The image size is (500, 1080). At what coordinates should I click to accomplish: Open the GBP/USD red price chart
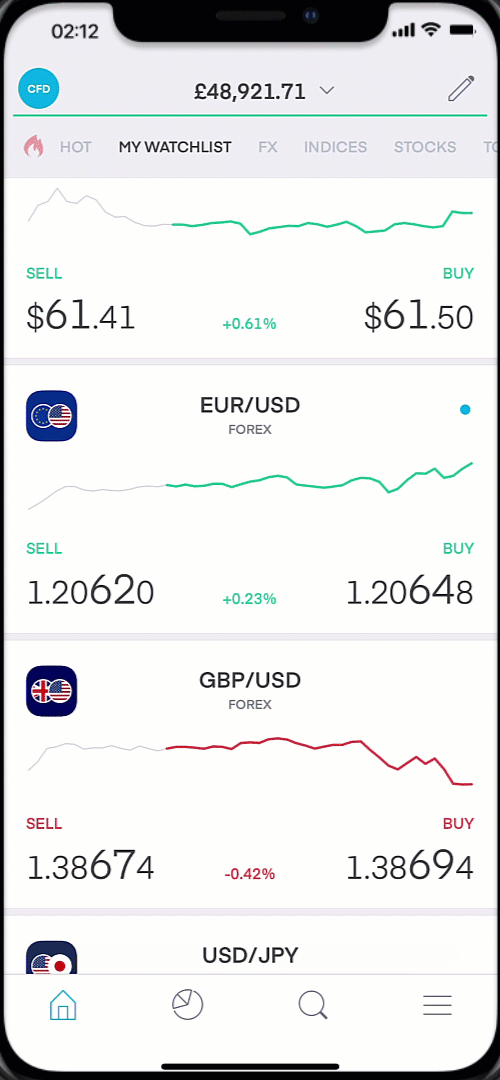[251, 762]
